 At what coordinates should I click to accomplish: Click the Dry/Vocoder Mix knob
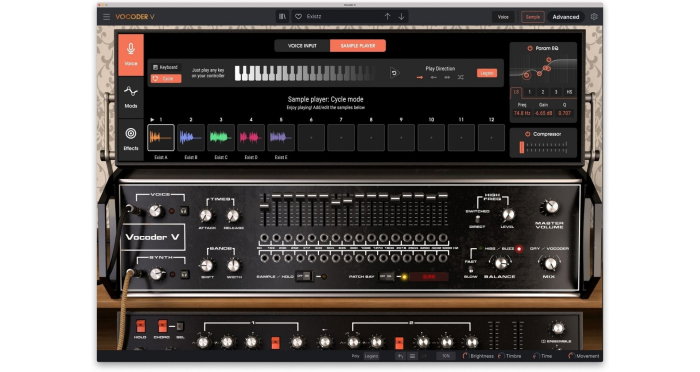click(550, 263)
